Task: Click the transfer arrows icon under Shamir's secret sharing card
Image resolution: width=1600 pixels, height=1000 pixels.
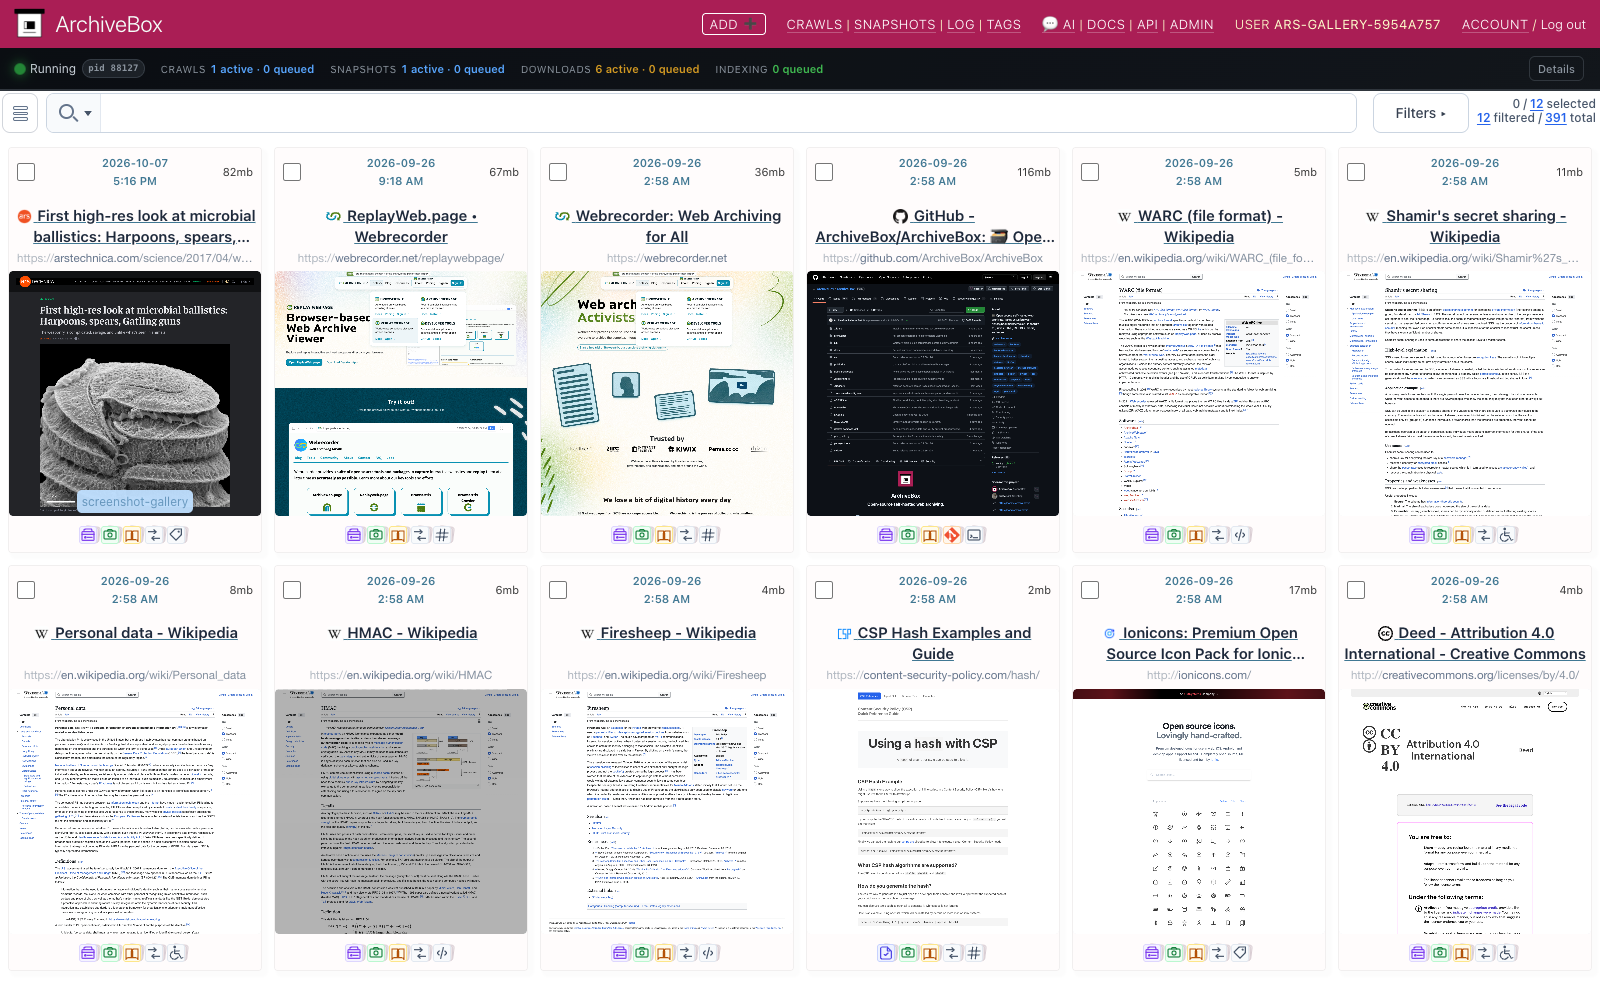Action: click(x=1484, y=535)
